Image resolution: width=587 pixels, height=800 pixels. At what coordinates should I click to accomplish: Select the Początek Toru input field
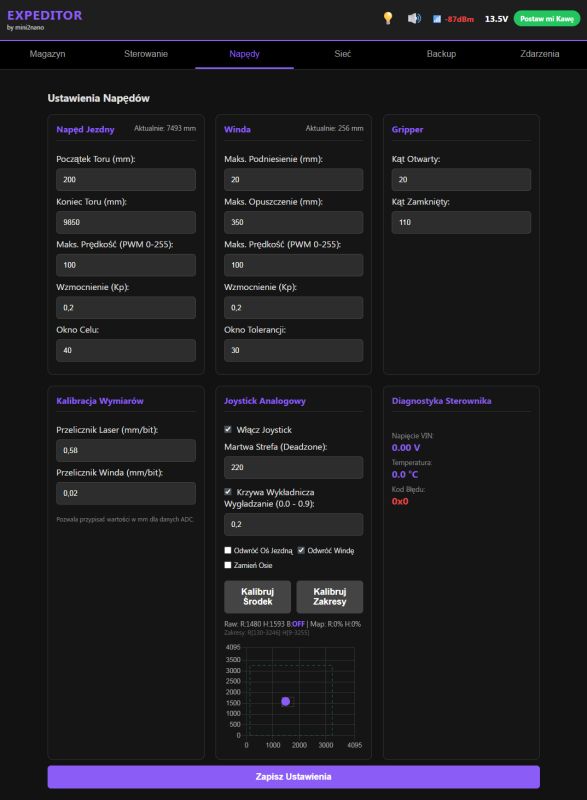tap(125, 180)
